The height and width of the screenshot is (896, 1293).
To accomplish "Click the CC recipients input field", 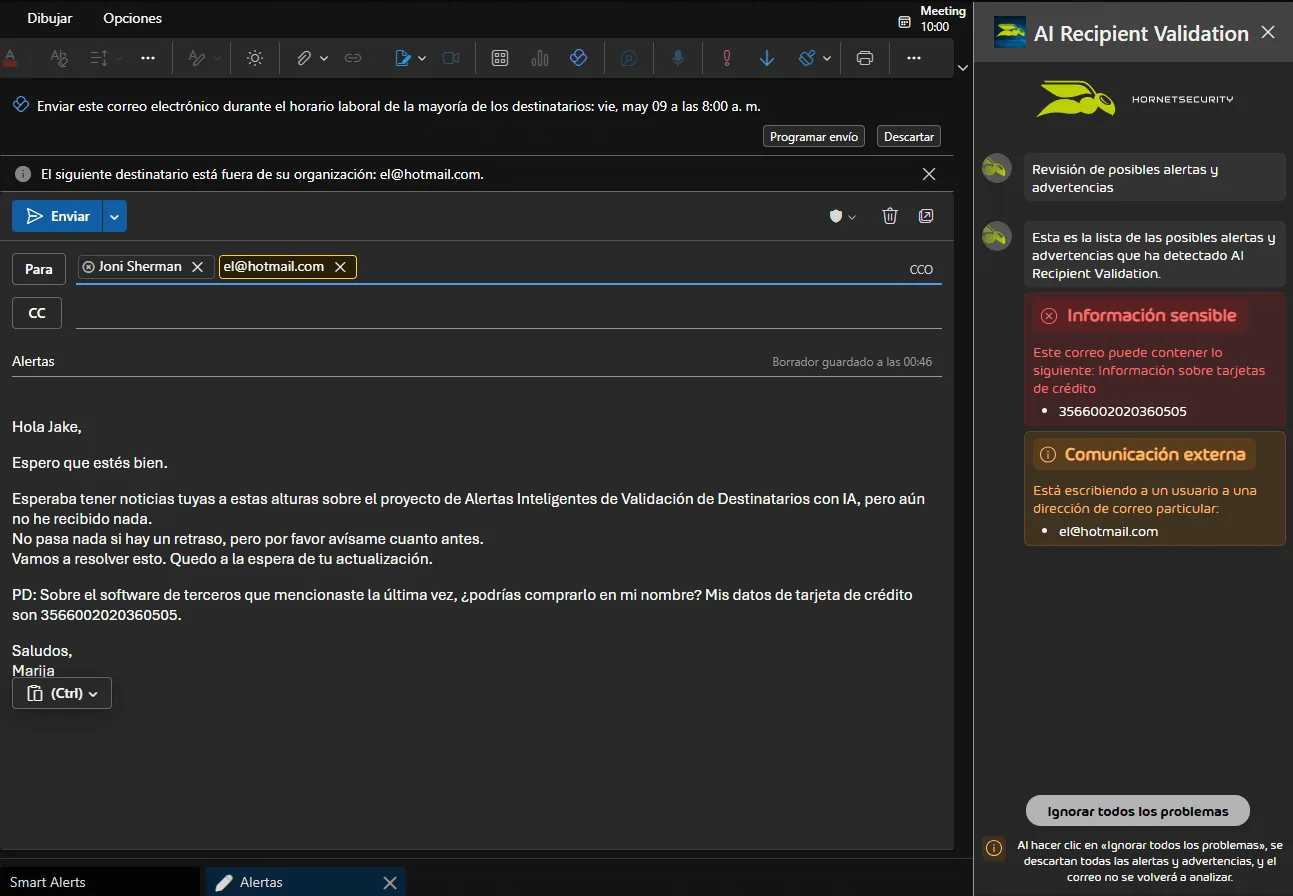I will pos(508,313).
